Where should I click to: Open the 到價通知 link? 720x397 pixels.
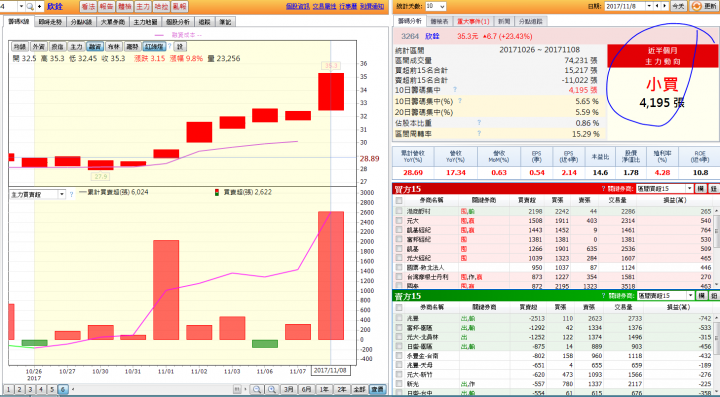(372, 6)
